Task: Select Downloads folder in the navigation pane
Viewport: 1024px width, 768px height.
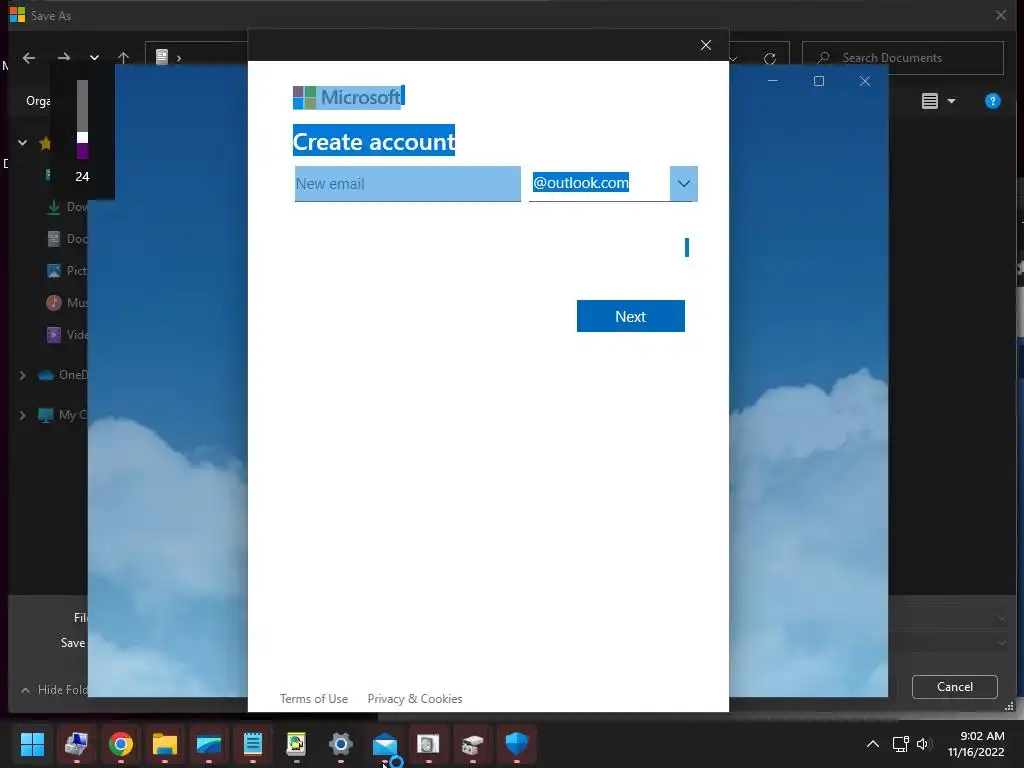Action: pos(67,207)
